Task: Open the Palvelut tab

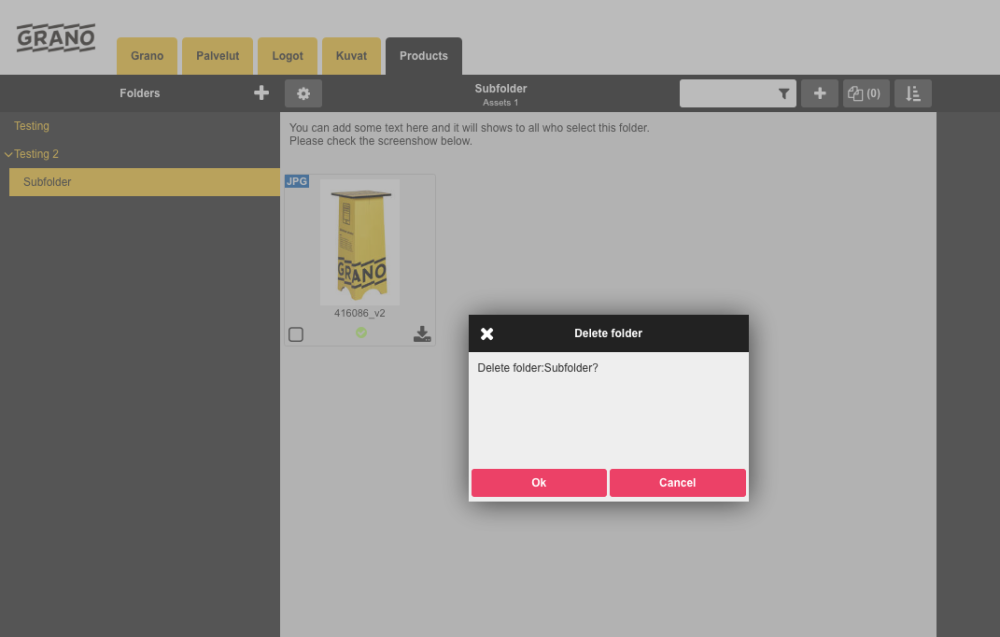Action: point(217,56)
